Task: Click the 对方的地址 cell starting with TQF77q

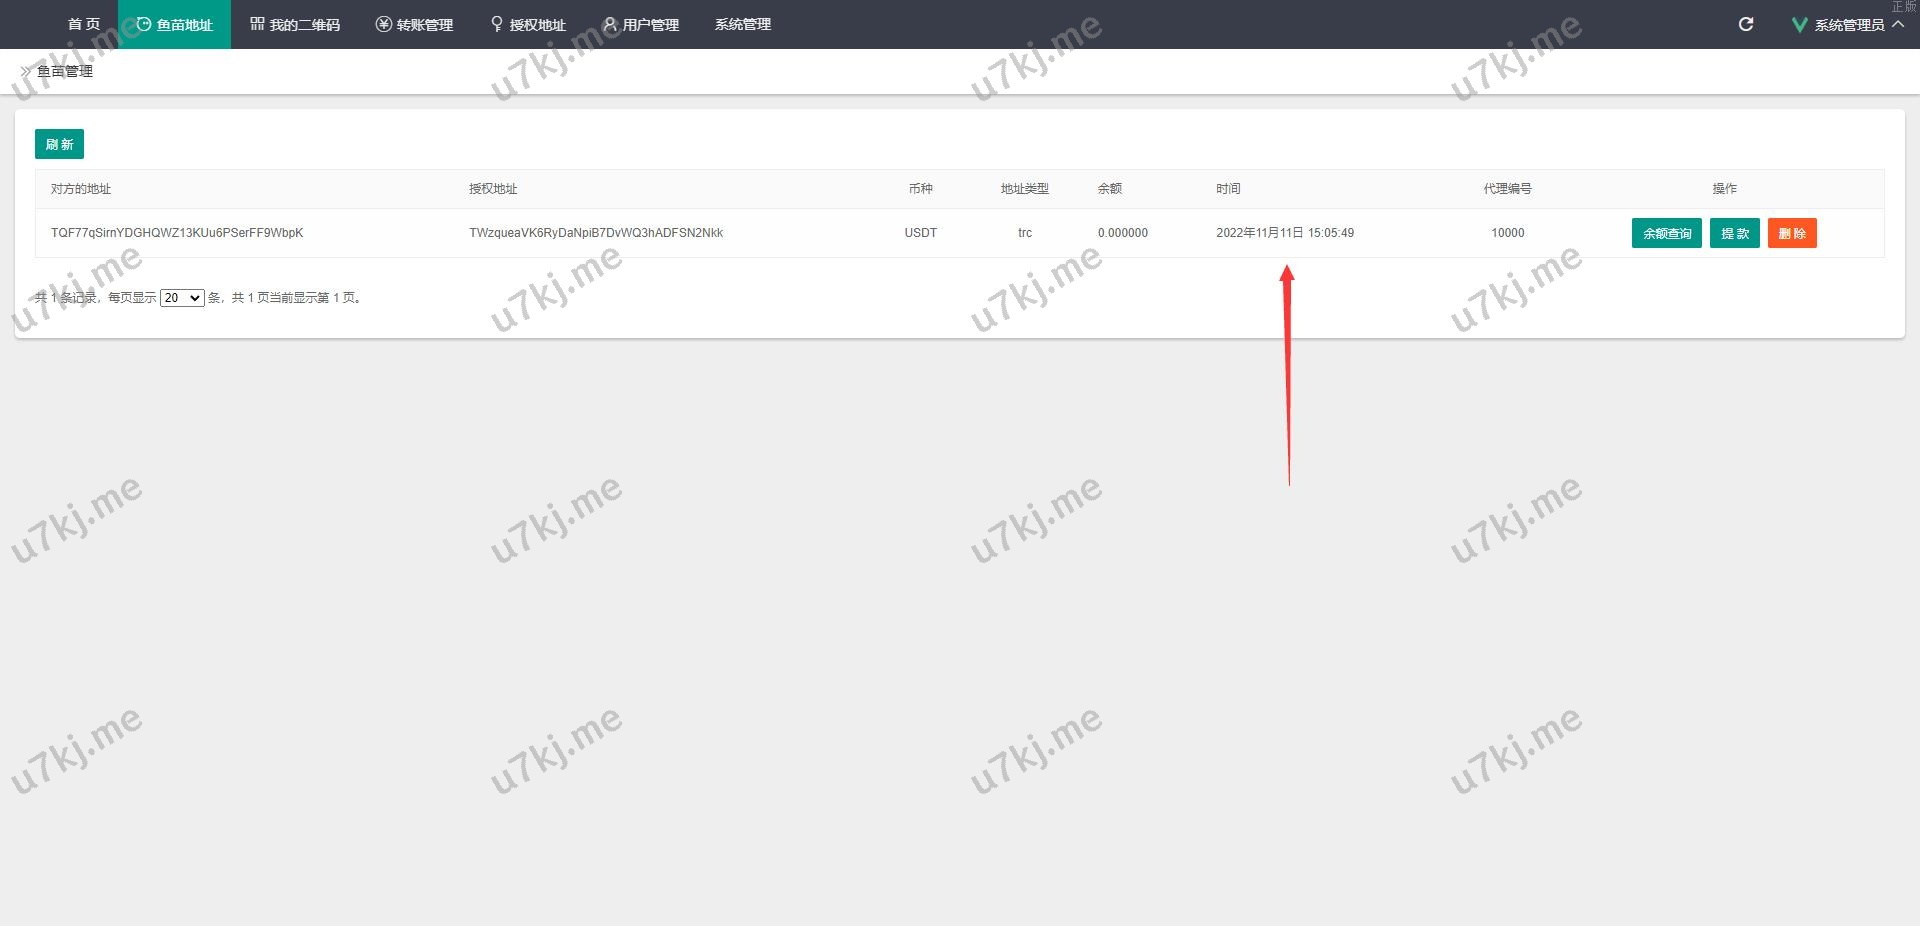Action: (x=177, y=233)
